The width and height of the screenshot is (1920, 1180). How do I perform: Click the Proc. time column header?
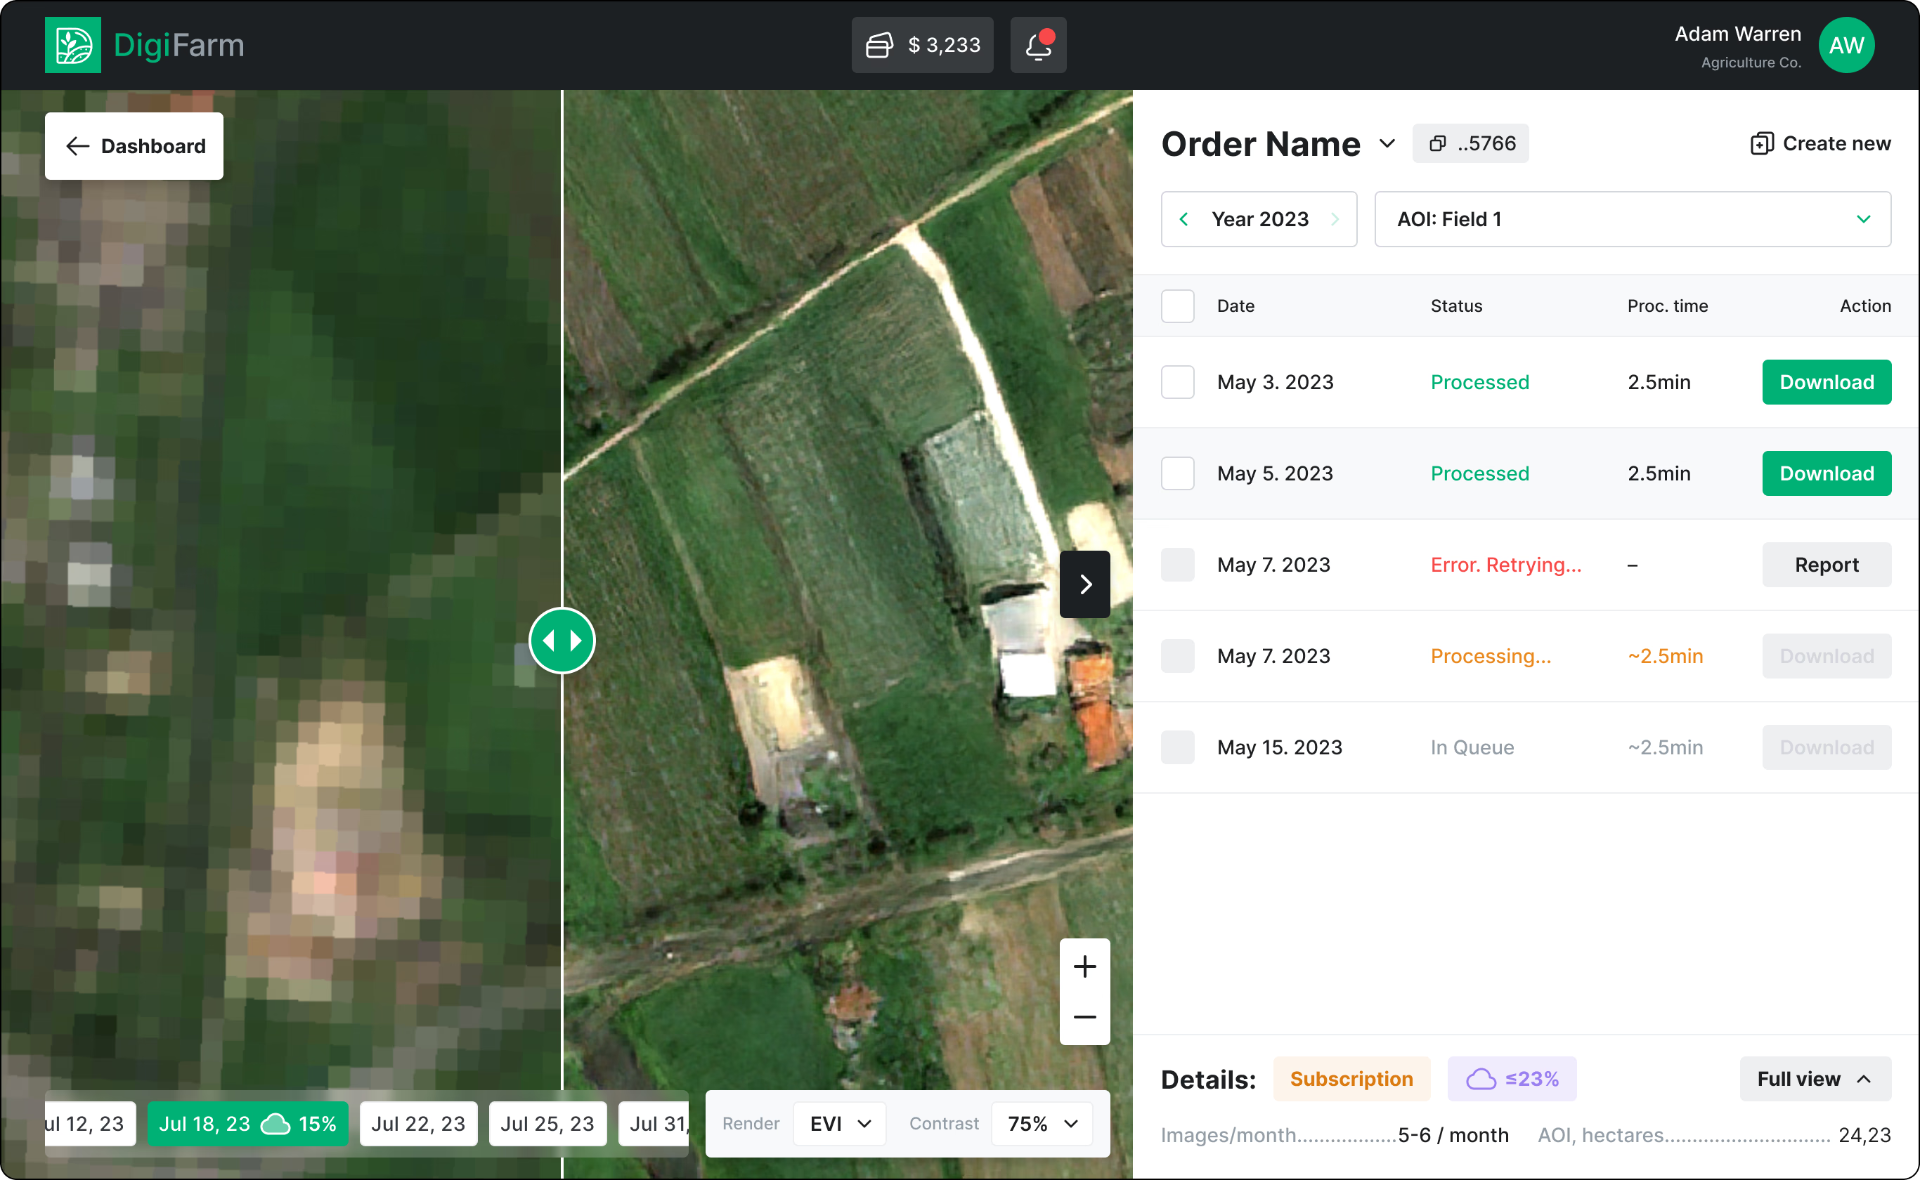tap(1667, 306)
